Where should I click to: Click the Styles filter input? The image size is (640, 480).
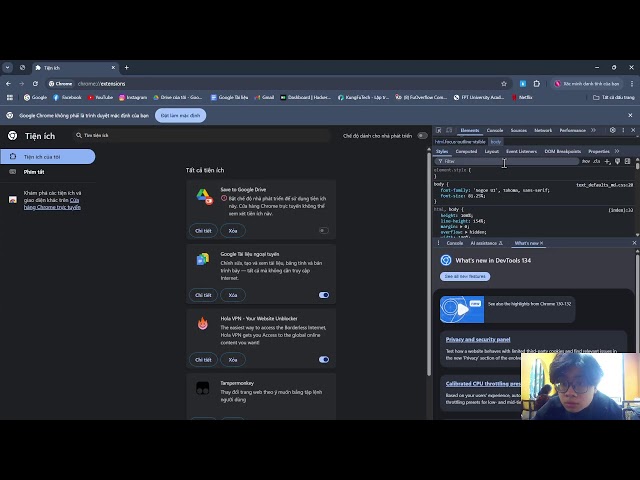(x=507, y=161)
